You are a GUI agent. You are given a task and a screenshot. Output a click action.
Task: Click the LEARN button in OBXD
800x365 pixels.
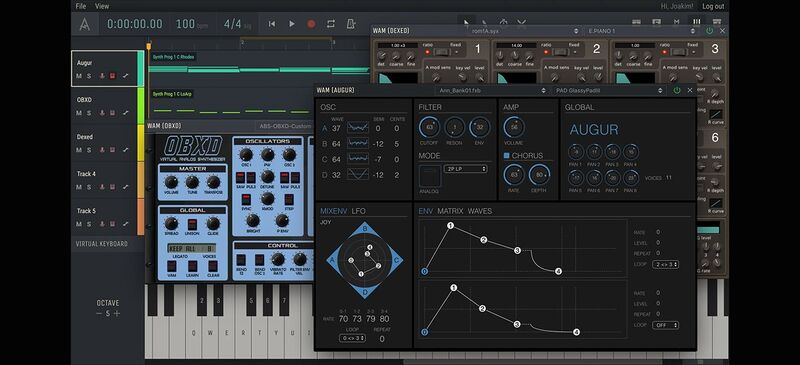(x=192, y=267)
